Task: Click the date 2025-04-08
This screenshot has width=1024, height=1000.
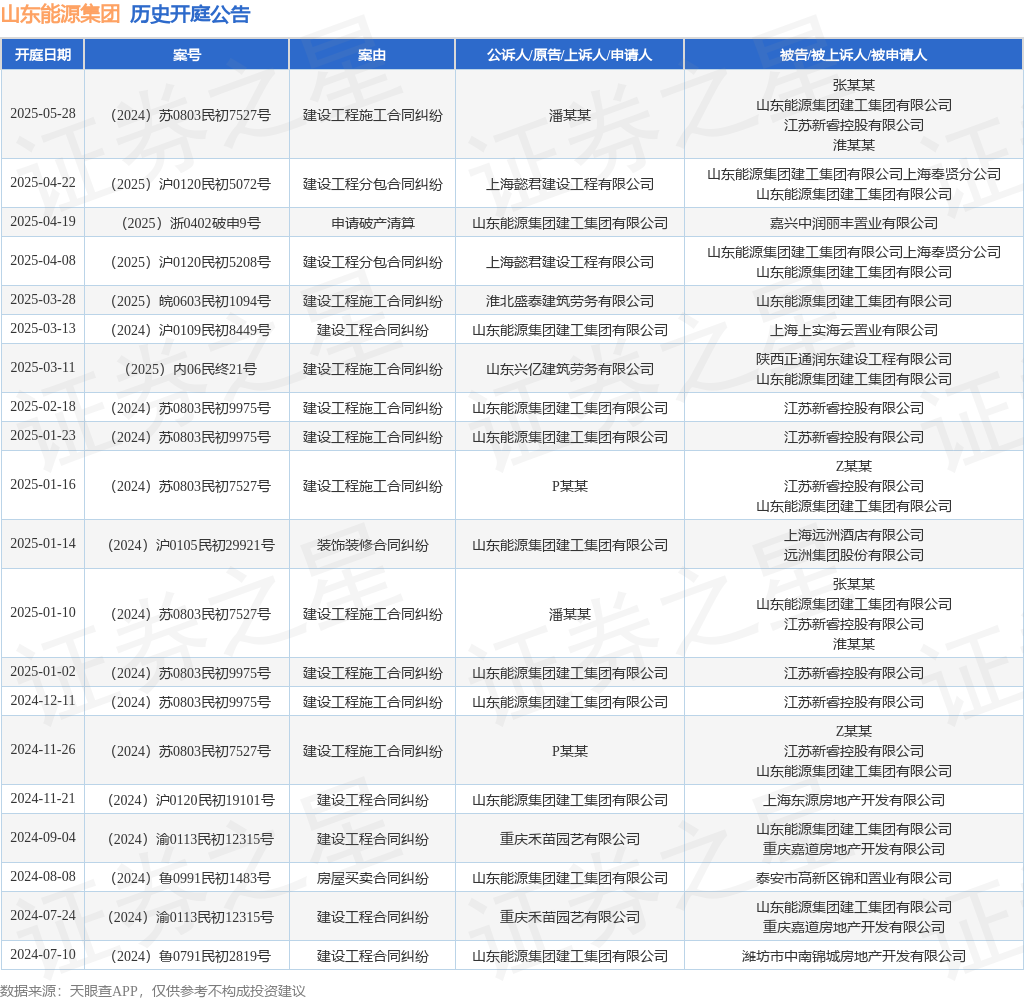Action: pyautogui.click(x=43, y=261)
